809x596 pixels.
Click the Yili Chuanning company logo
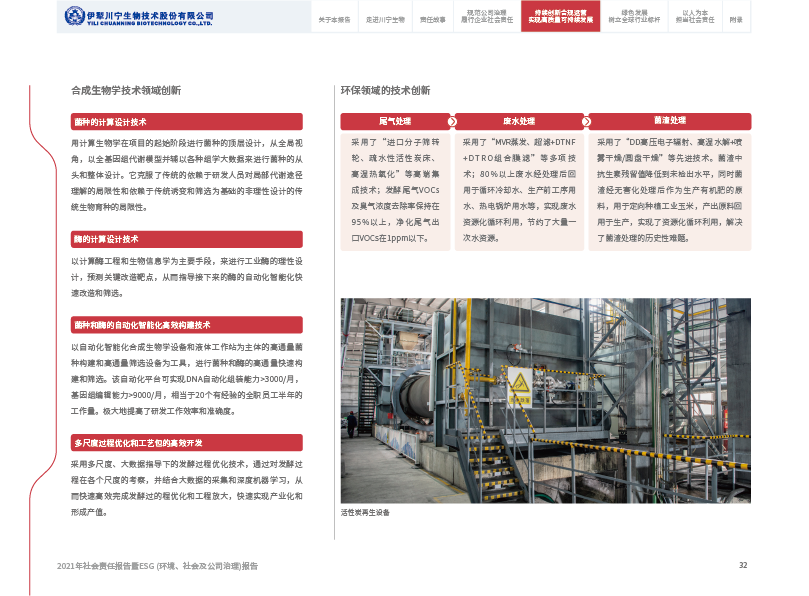[x=139, y=17]
